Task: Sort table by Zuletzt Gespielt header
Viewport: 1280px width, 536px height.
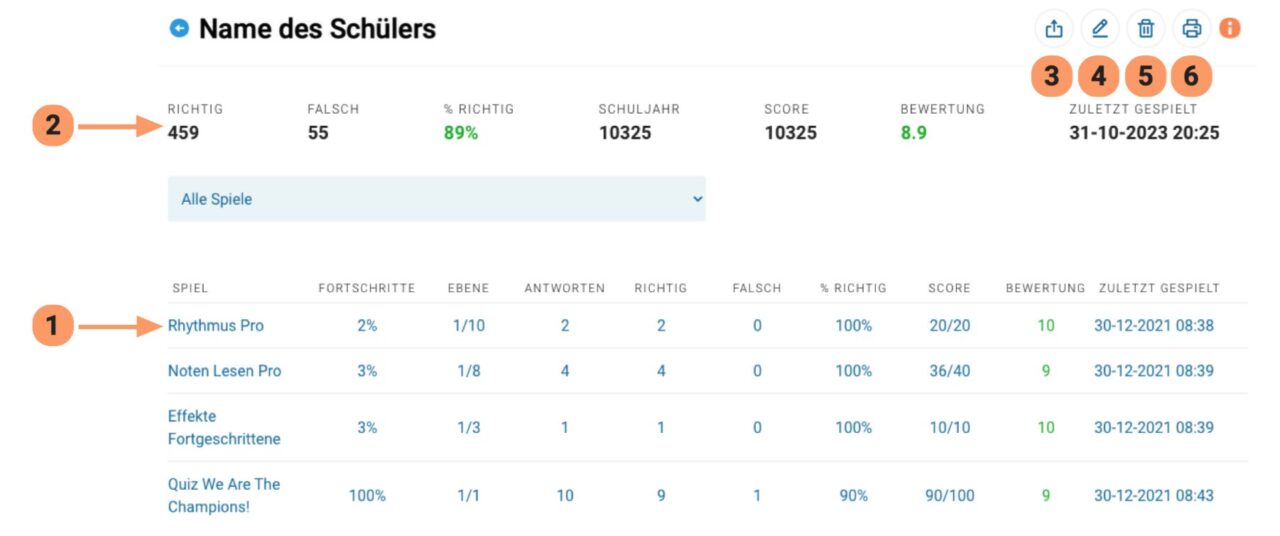Action: tap(1159, 288)
